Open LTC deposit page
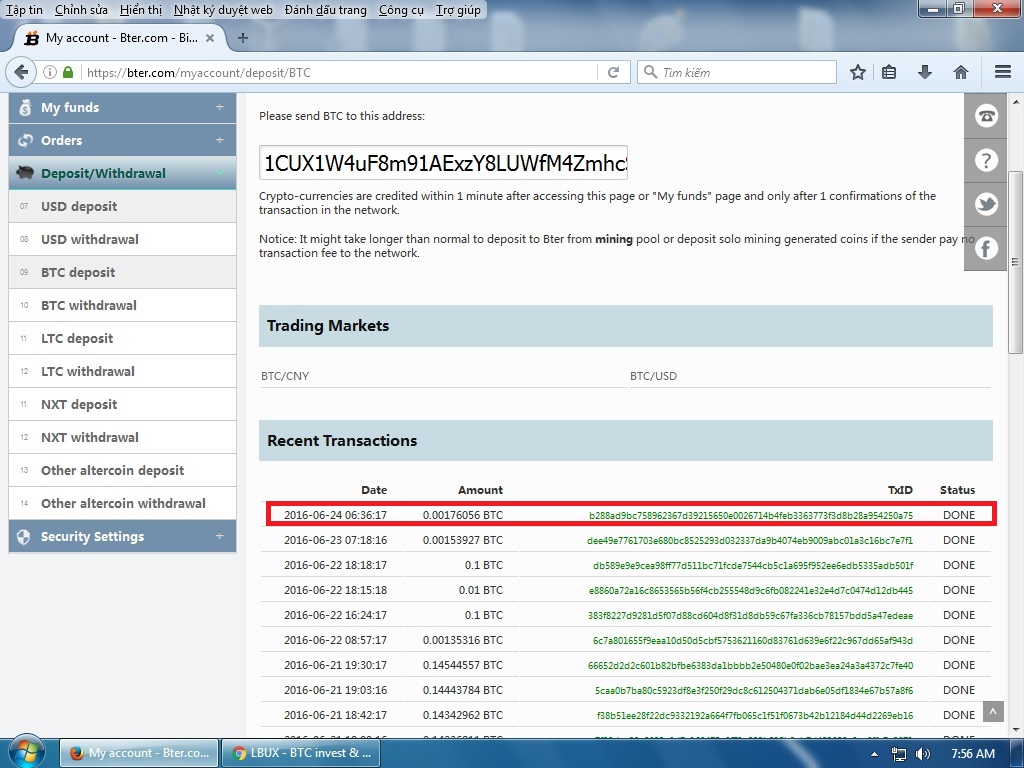This screenshot has width=1024, height=768. pyautogui.click(x=122, y=338)
